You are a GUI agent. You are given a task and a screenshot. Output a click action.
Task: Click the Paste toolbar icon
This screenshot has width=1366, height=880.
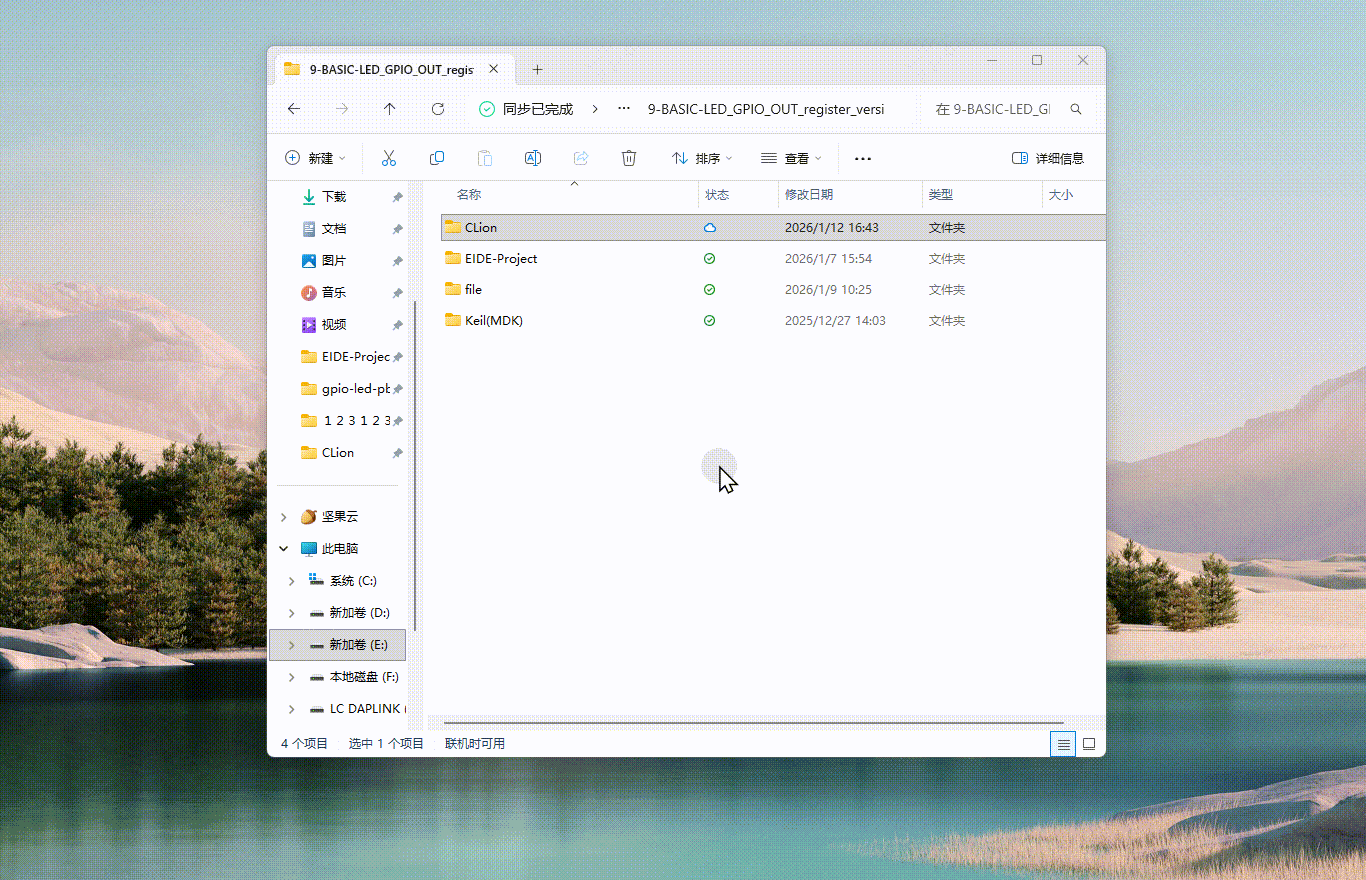[x=485, y=158]
